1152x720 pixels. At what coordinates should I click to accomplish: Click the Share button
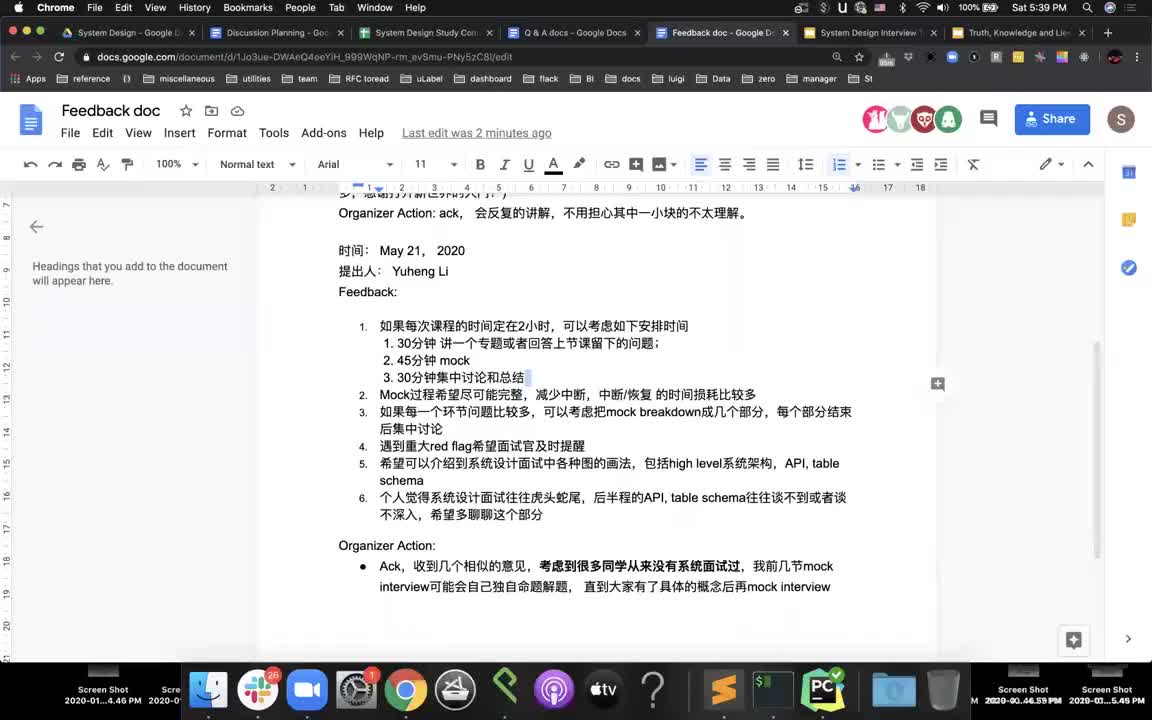(x=1052, y=119)
